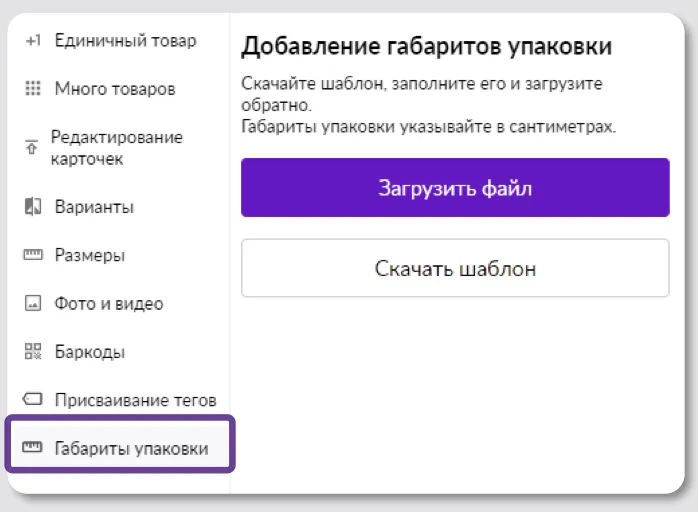
Task: Select the Баркоды menu label
Action: click(89, 352)
